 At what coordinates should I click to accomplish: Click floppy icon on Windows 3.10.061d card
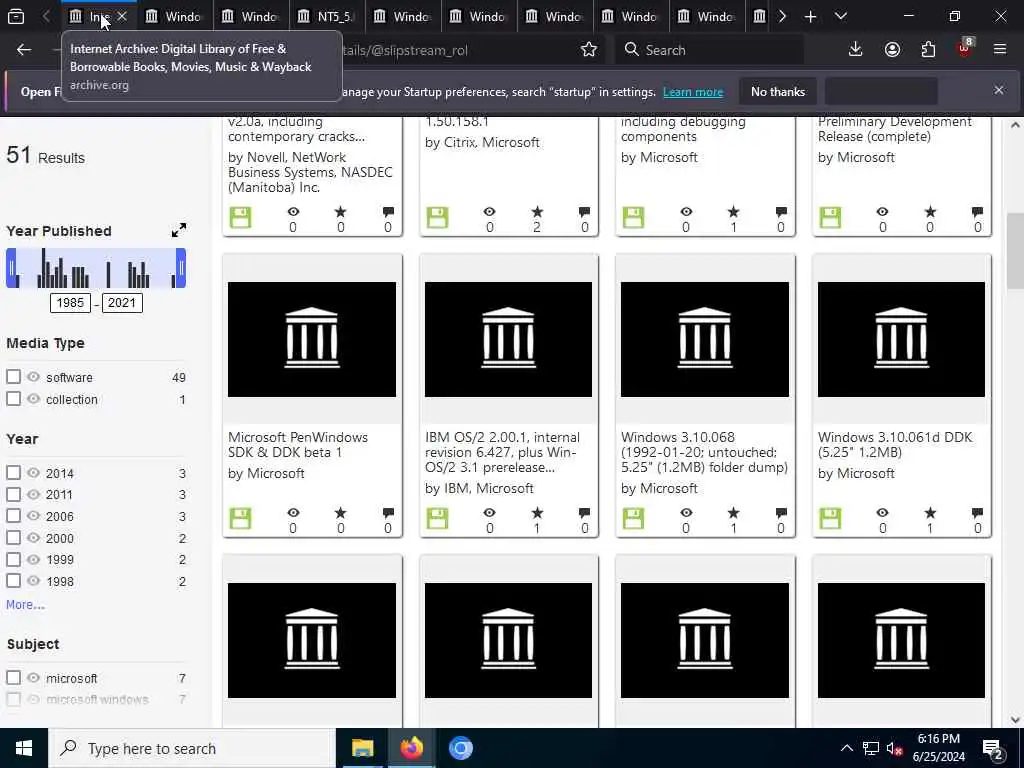pos(830,519)
